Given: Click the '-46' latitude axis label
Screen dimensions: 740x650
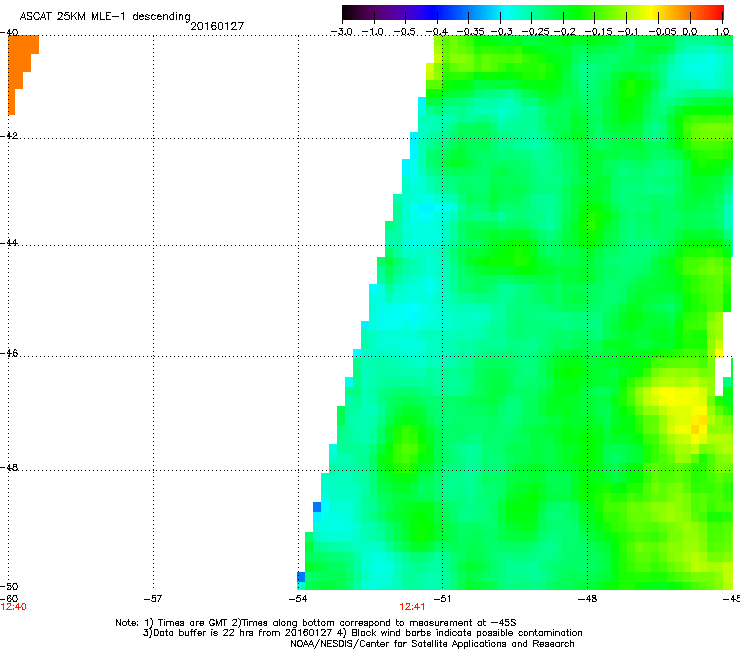Looking at the screenshot, I should click(x=9, y=353).
